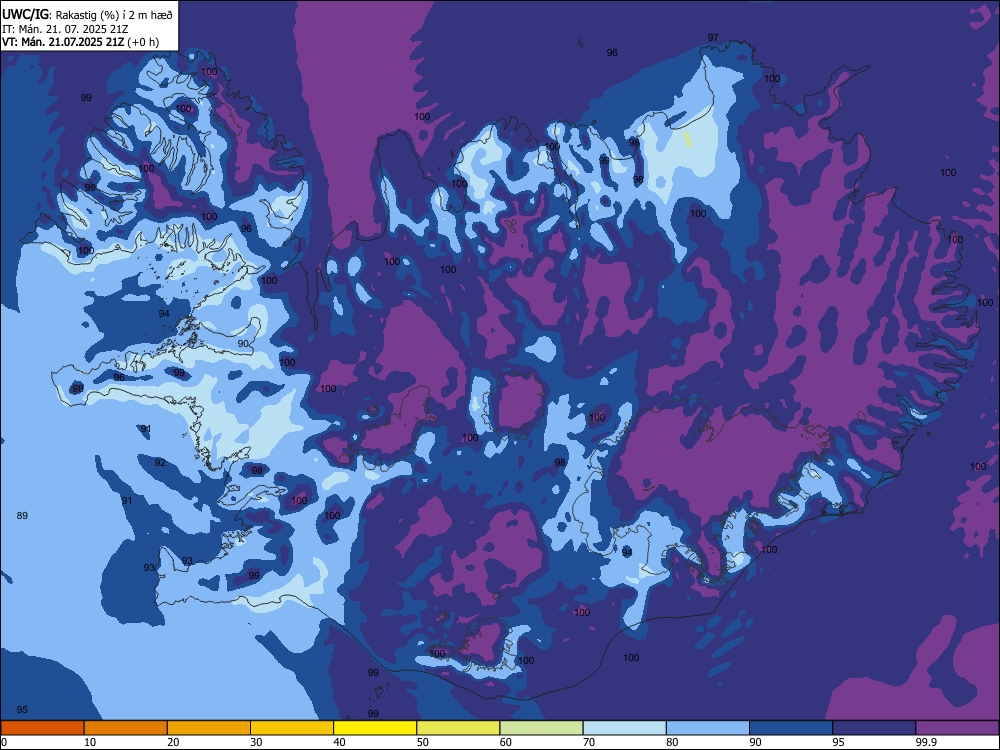Select the '80' tick label on the color scale
Image resolution: width=1000 pixels, height=750 pixels.
(x=672, y=742)
